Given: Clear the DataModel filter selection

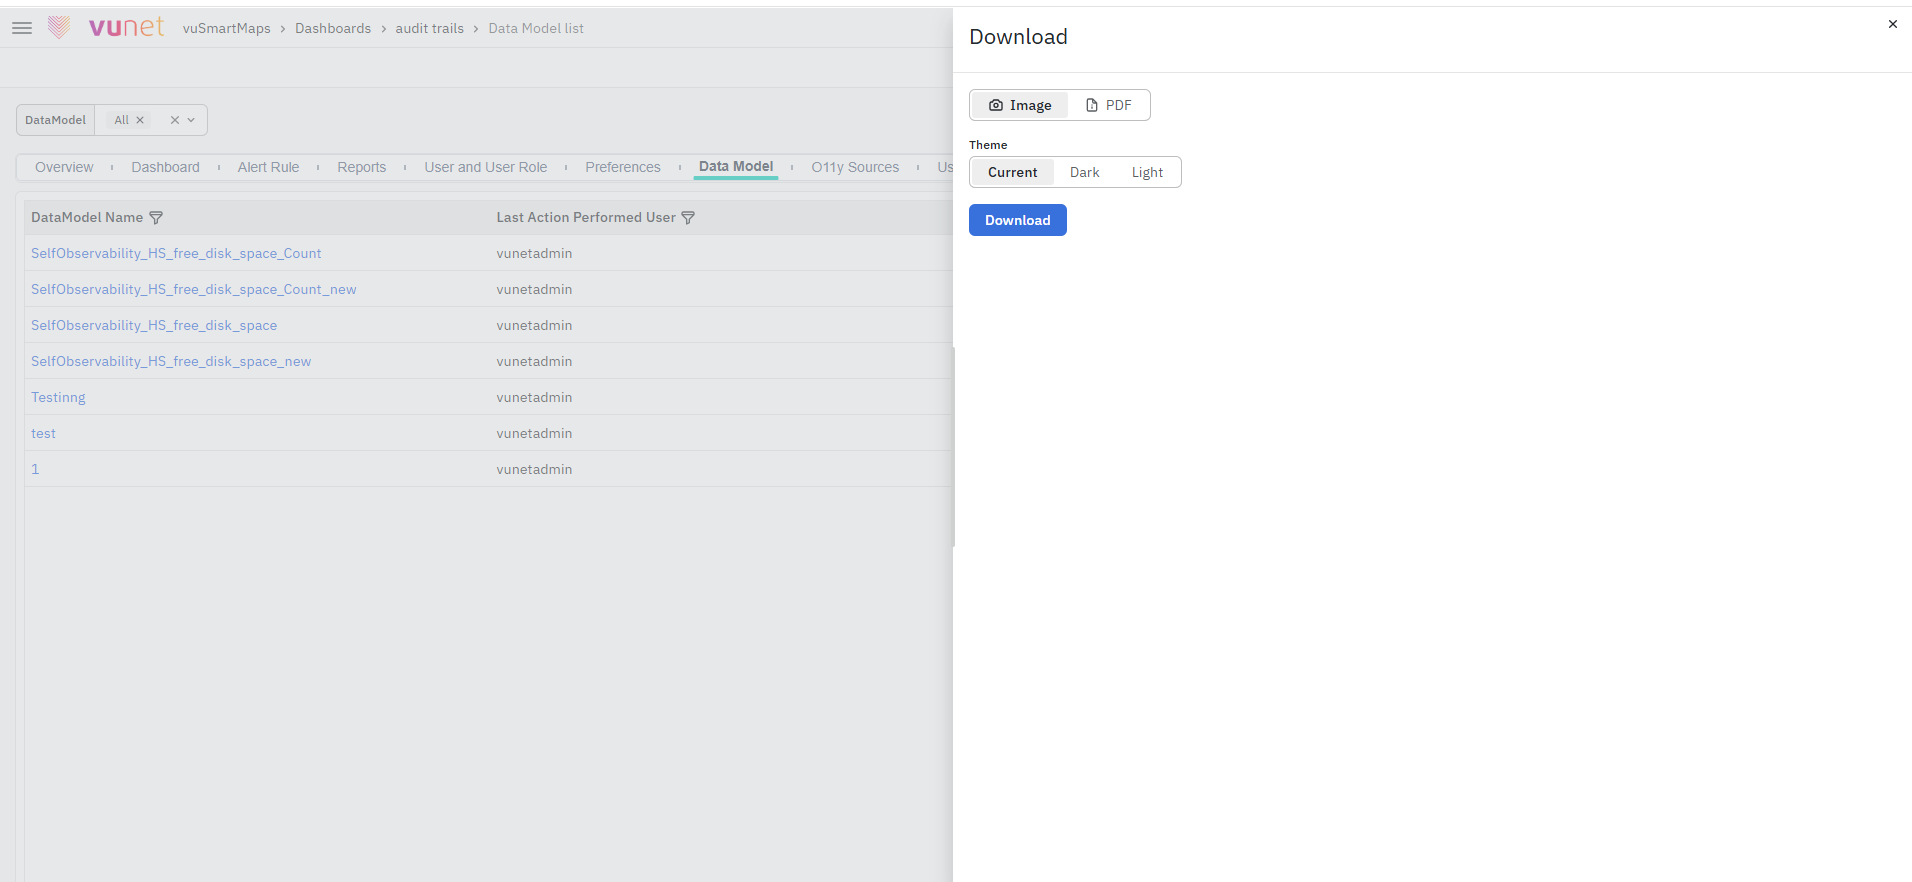Looking at the screenshot, I should click(x=175, y=120).
